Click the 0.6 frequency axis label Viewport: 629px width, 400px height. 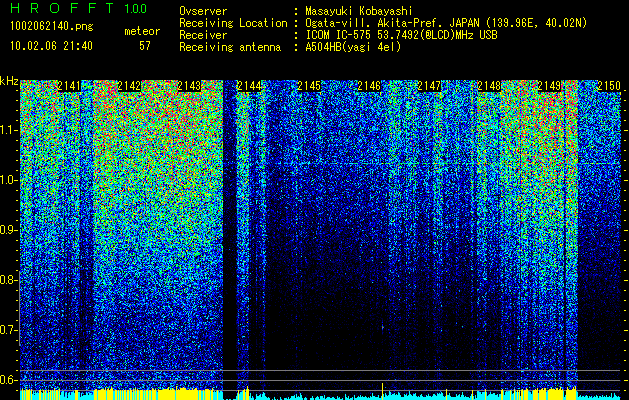(9, 380)
